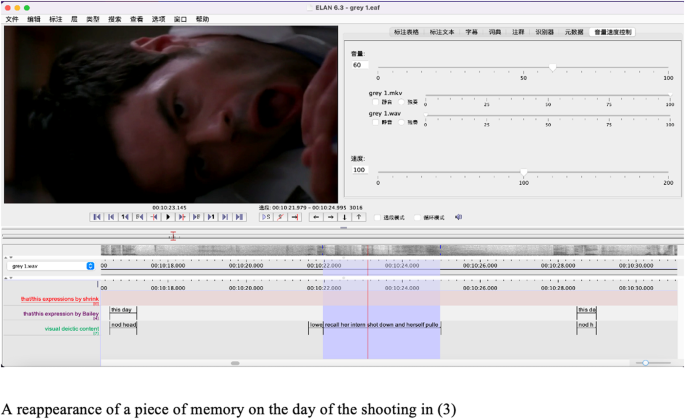Switch to the 标注表格 tab
Image resolution: width=685 pixels, height=419 pixels.
click(x=406, y=32)
